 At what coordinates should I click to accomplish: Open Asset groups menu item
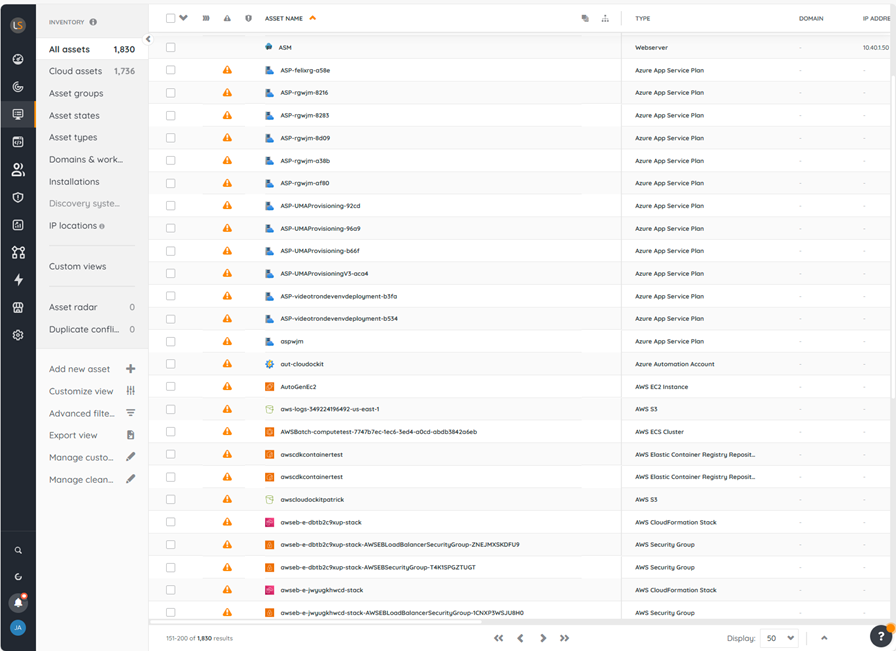(x=76, y=93)
